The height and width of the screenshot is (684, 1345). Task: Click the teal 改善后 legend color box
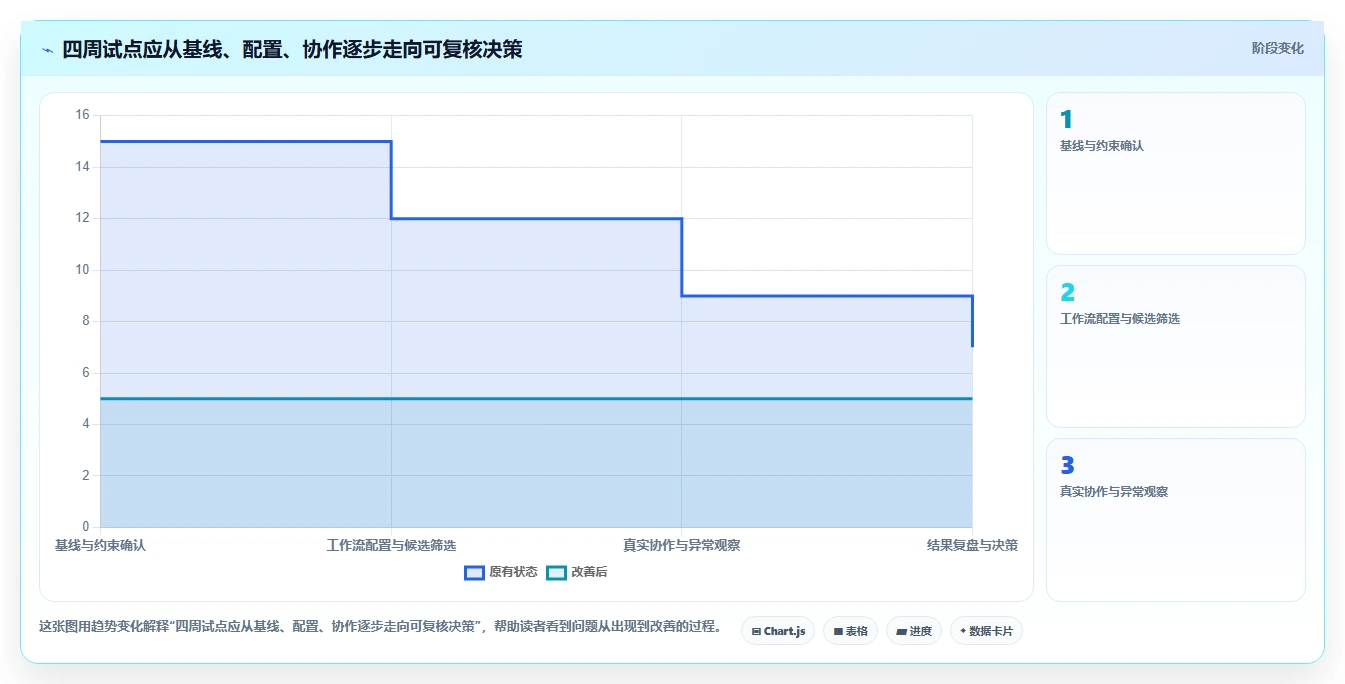click(556, 572)
